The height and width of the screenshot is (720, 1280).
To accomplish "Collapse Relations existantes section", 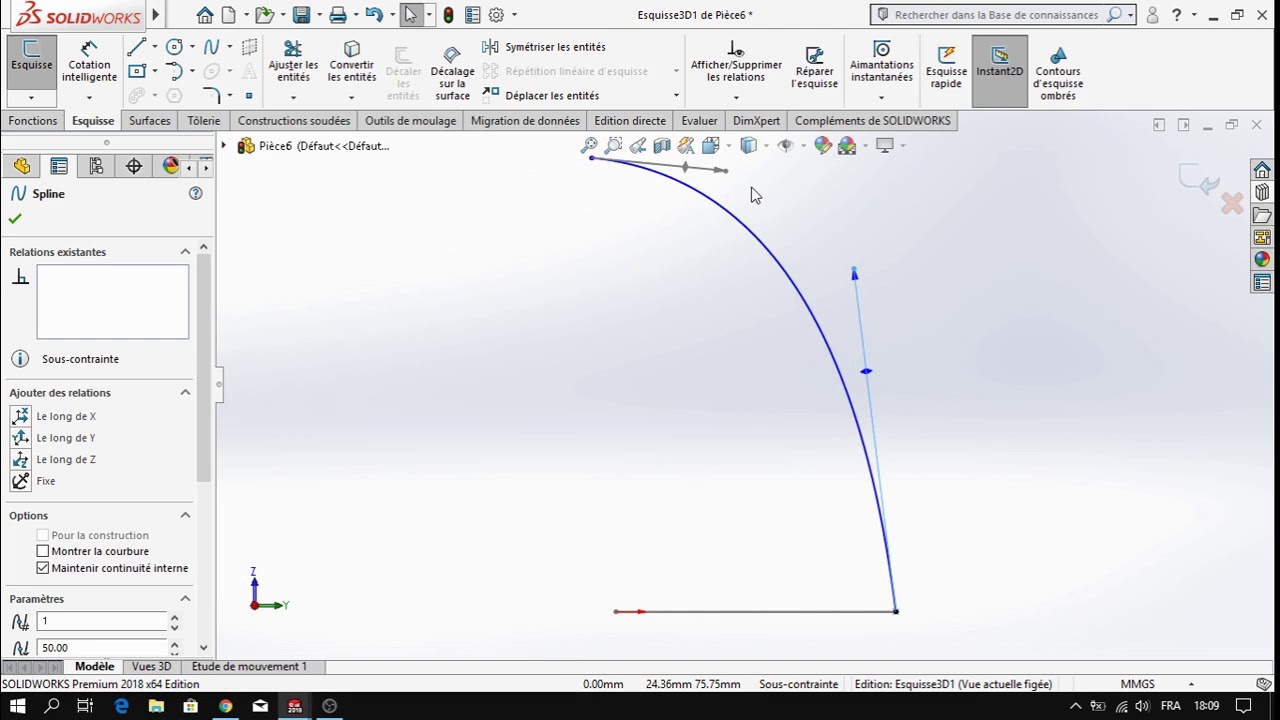I will pos(185,252).
